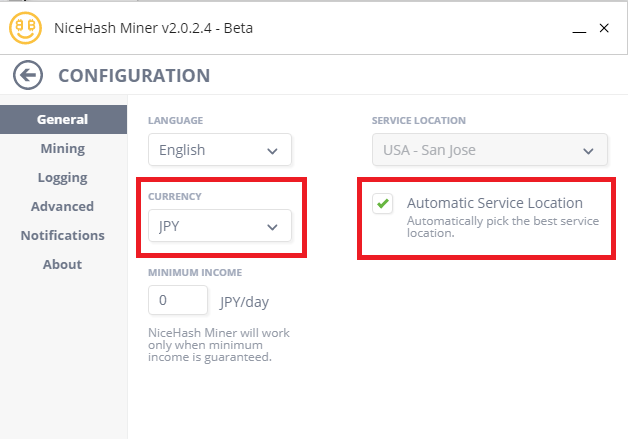Click the back arrow icon
628x439 pixels.
pos(27,75)
